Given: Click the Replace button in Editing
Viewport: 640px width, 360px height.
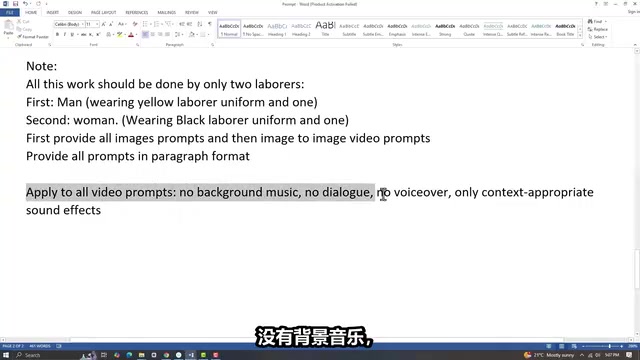Looking at the screenshot, I should pyautogui.click(x=598, y=29).
